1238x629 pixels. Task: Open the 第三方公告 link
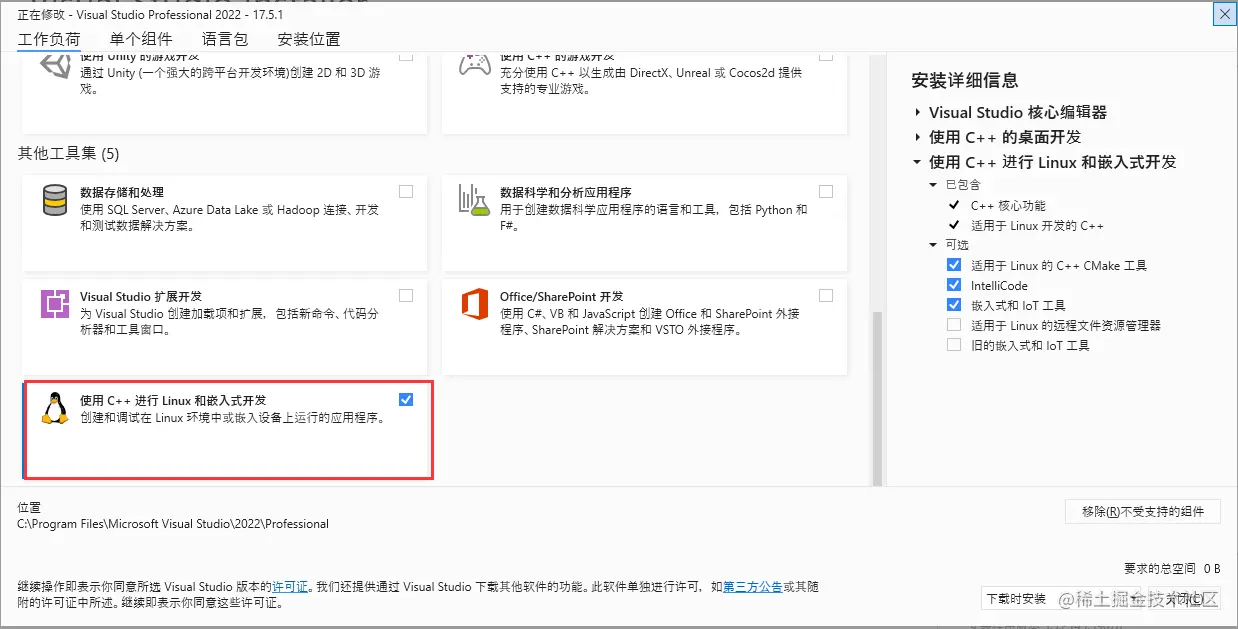point(752,587)
